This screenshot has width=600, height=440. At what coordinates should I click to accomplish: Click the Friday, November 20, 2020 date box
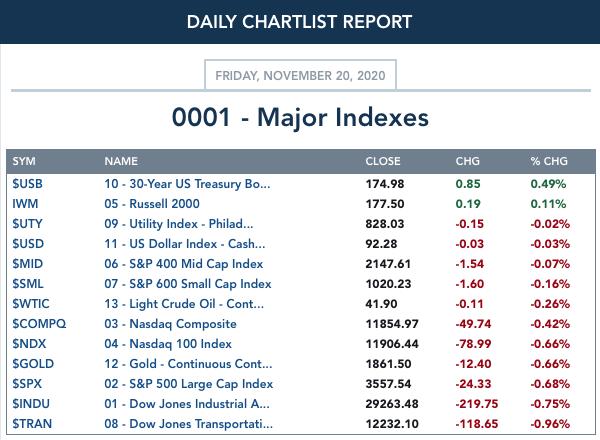(x=300, y=75)
